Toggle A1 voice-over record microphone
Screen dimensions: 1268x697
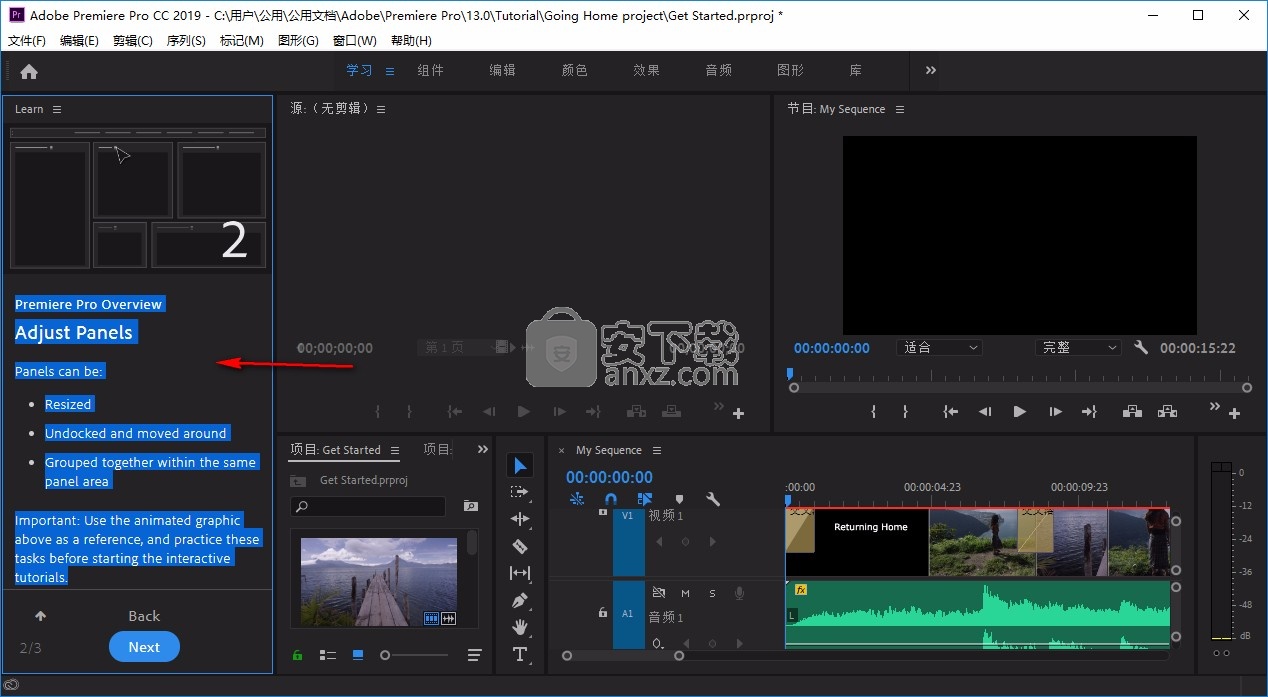(739, 593)
